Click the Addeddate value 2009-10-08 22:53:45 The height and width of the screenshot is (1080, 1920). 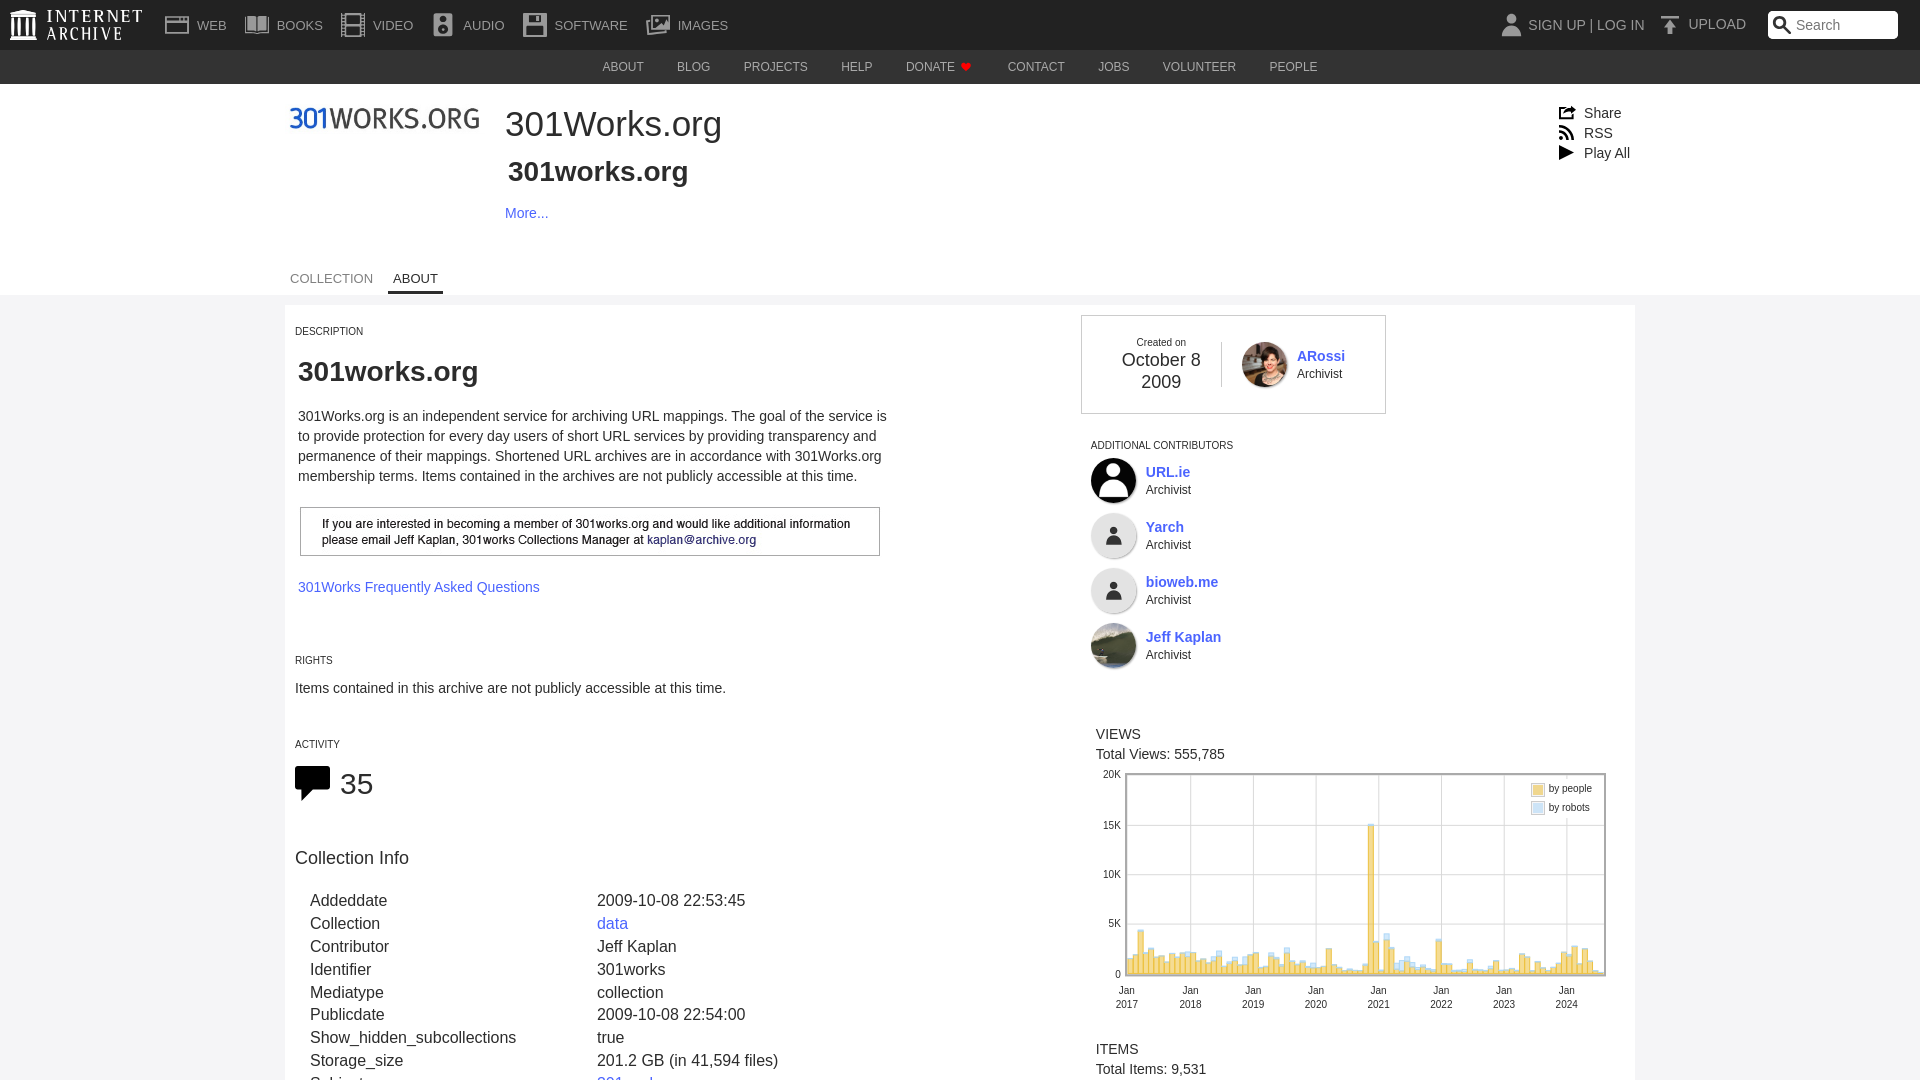[x=671, y=901]
